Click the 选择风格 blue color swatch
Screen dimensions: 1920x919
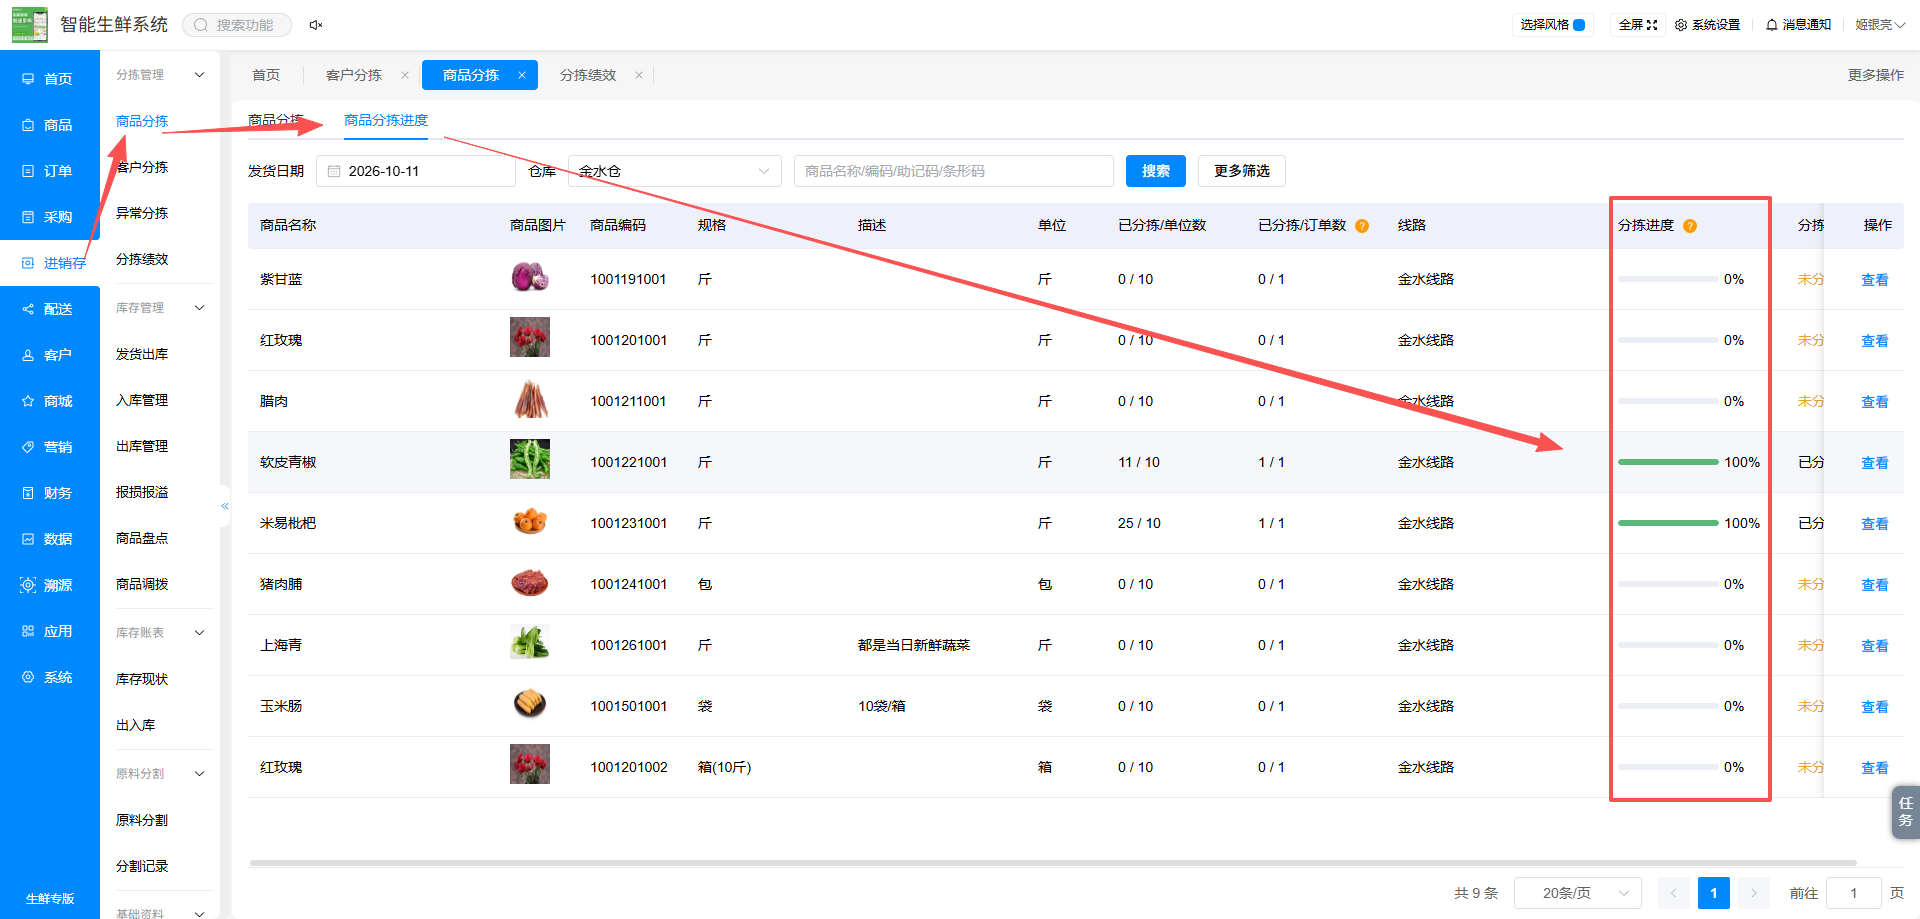[x=1579, y=25]
